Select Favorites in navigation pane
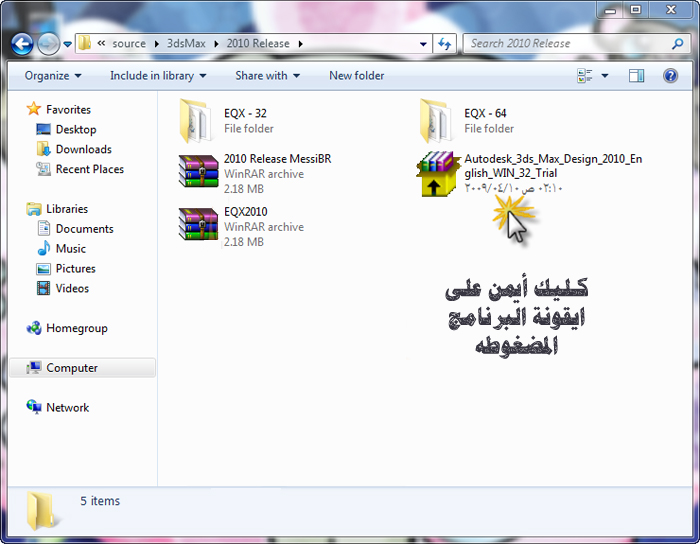Viewport: 700px width, 544px height. pyautogui.click(x=68, y=109)
